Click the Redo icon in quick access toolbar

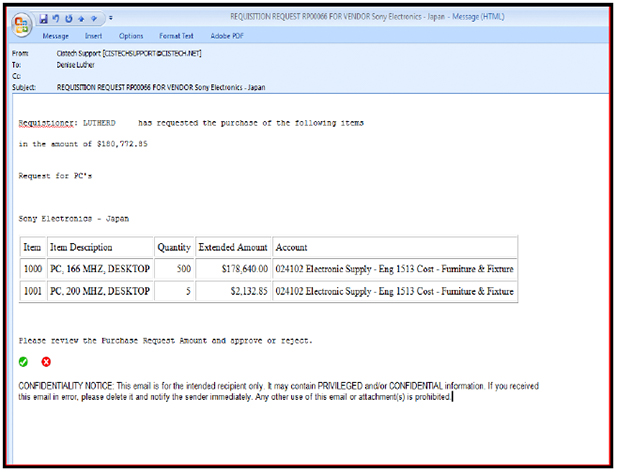point(69,18)
